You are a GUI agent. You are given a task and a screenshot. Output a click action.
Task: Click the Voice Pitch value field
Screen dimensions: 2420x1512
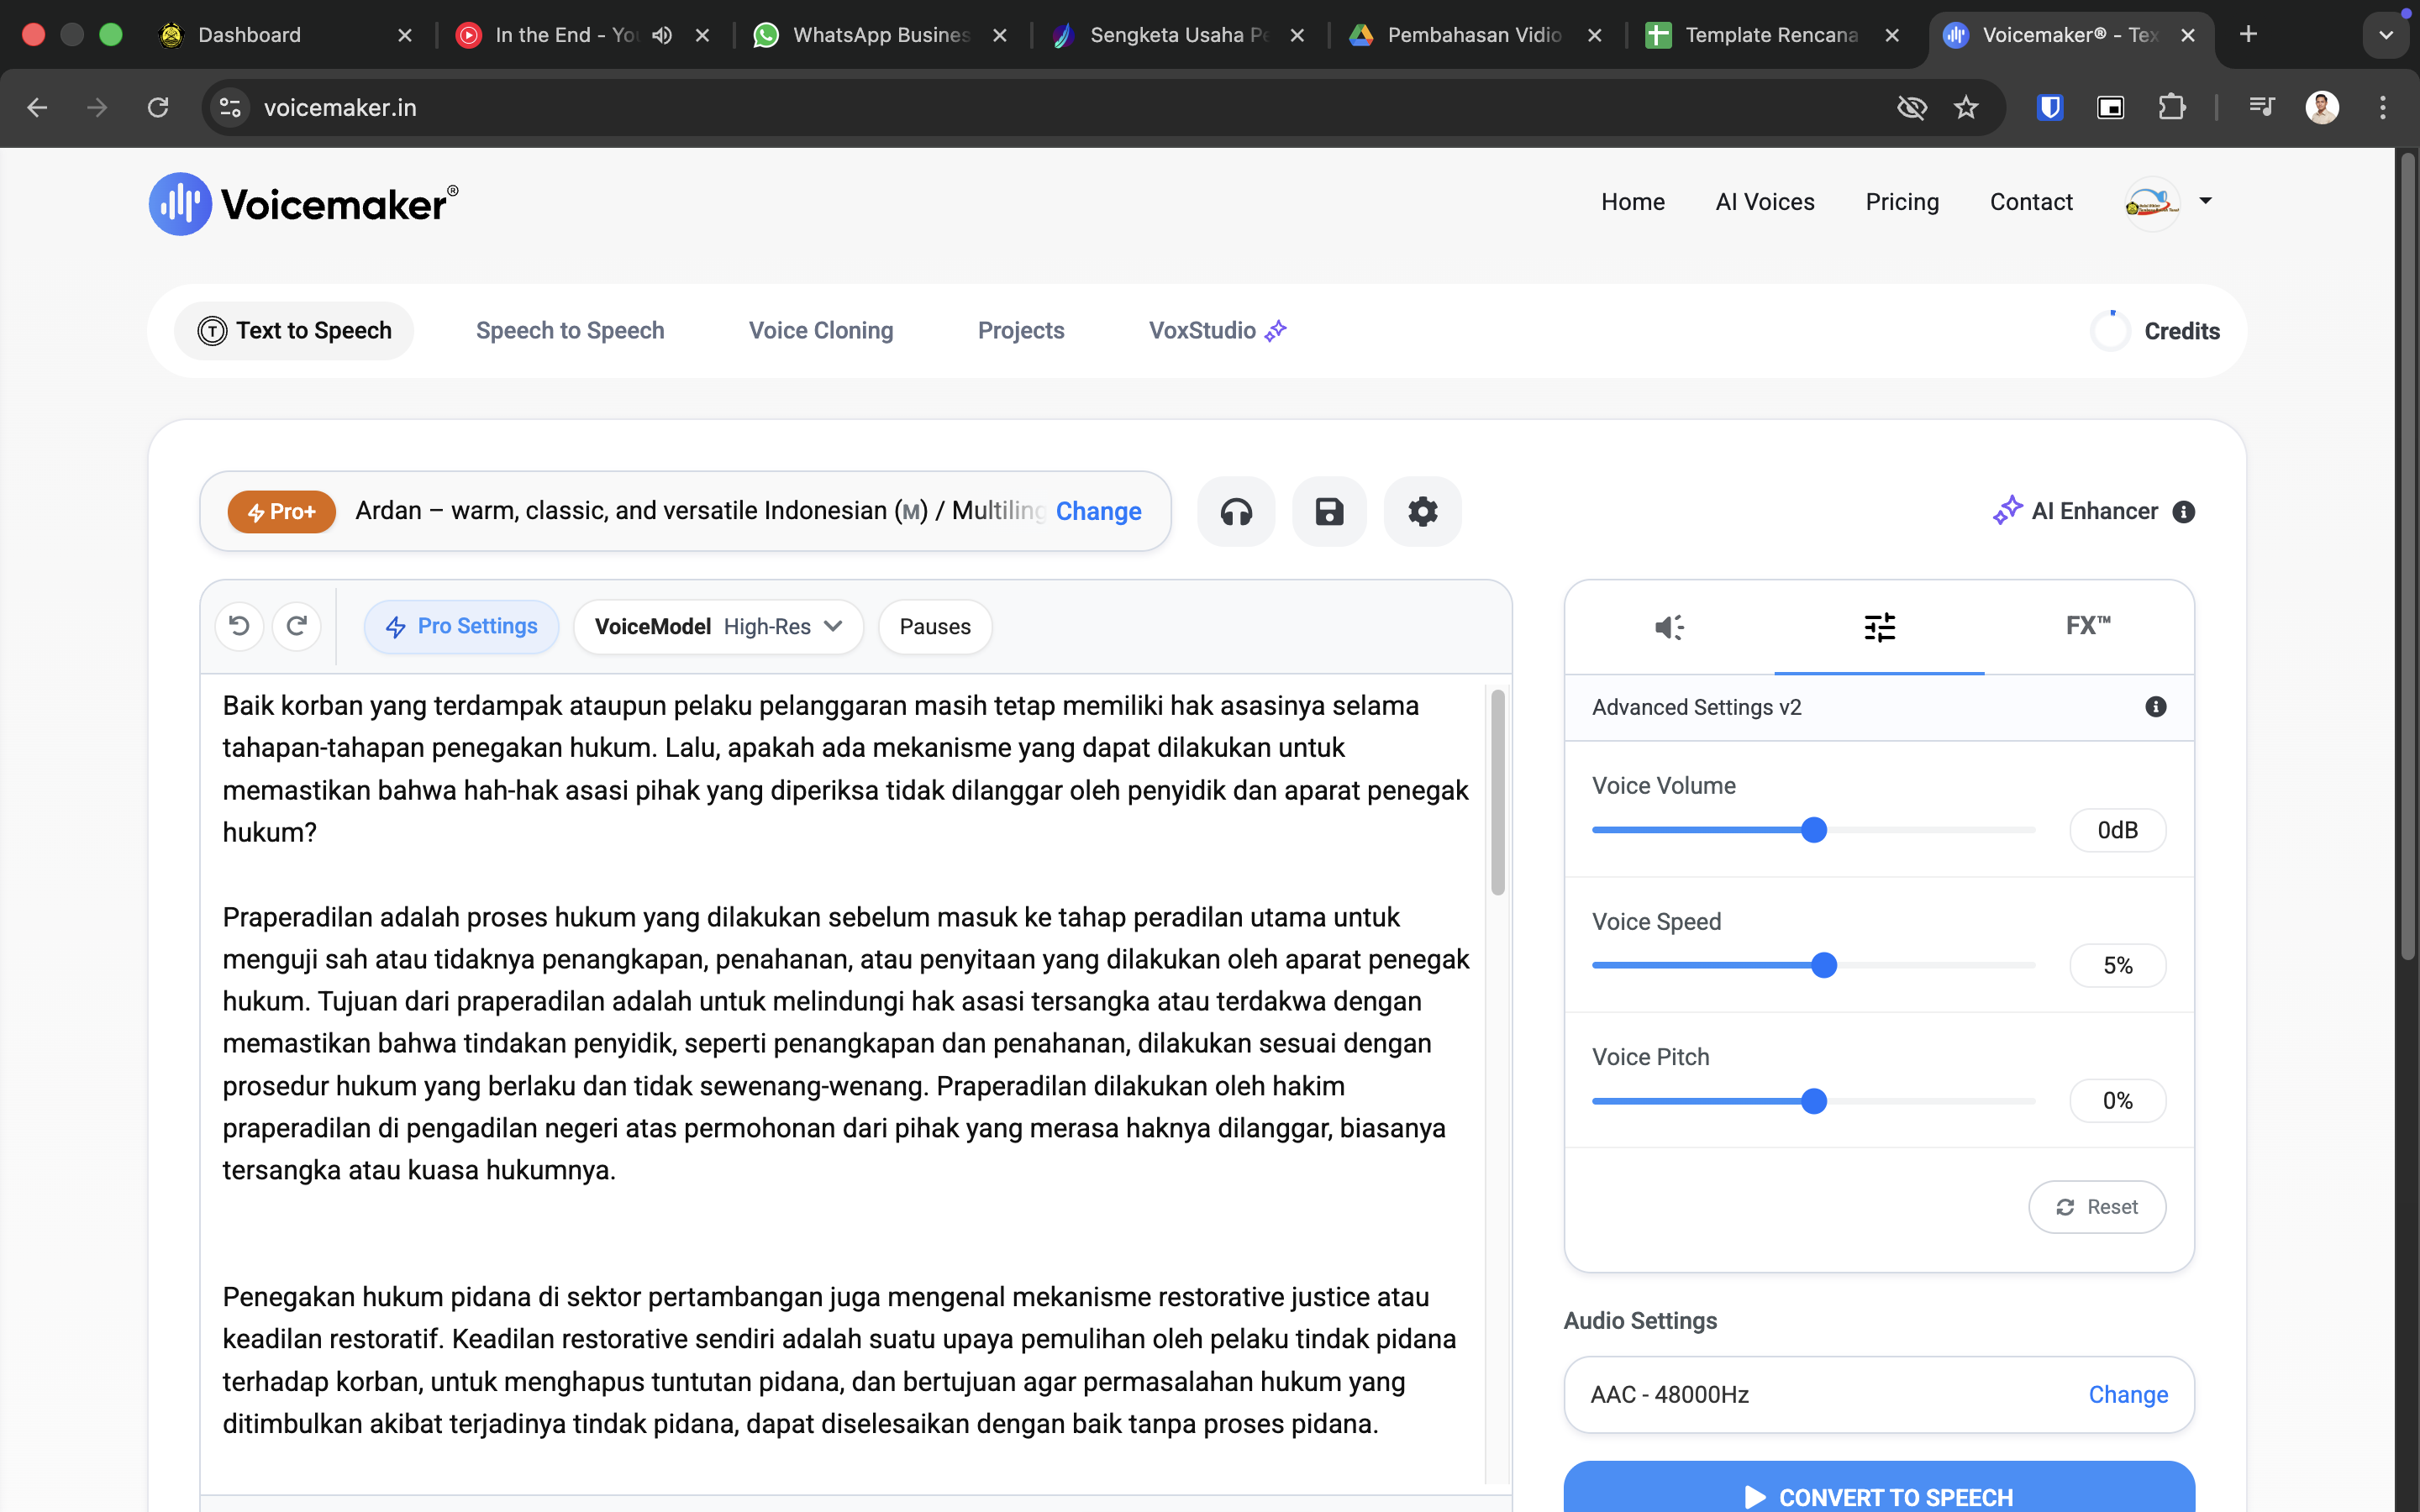[2117, 1101]
